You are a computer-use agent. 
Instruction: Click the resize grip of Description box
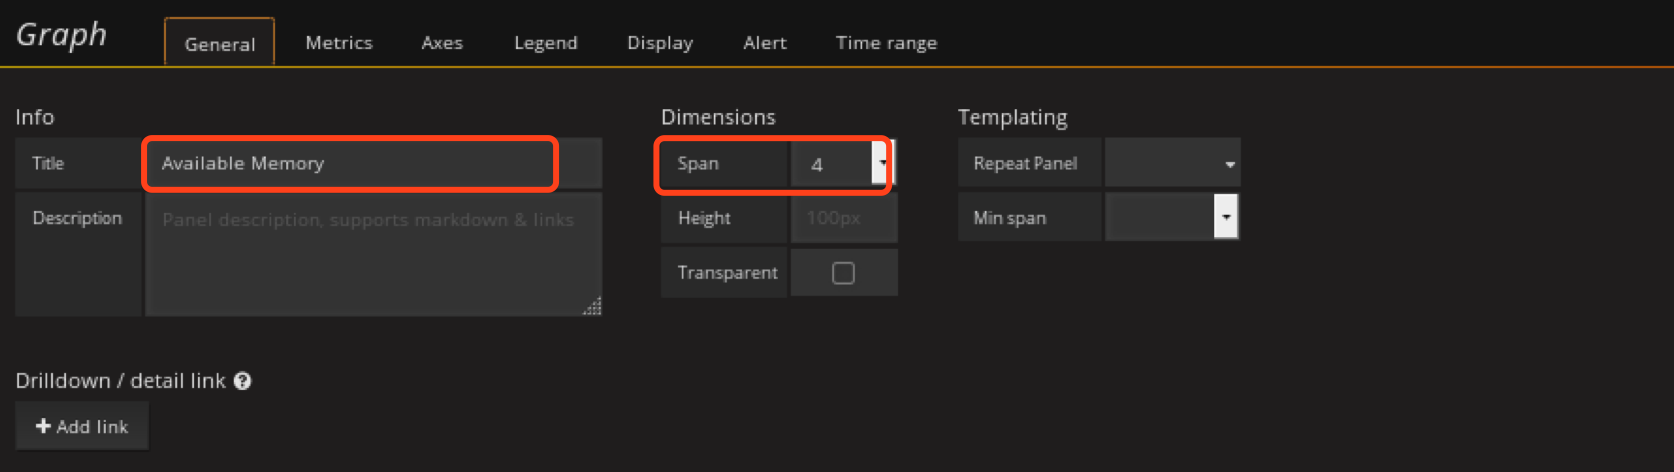click(x=592, y=306)
